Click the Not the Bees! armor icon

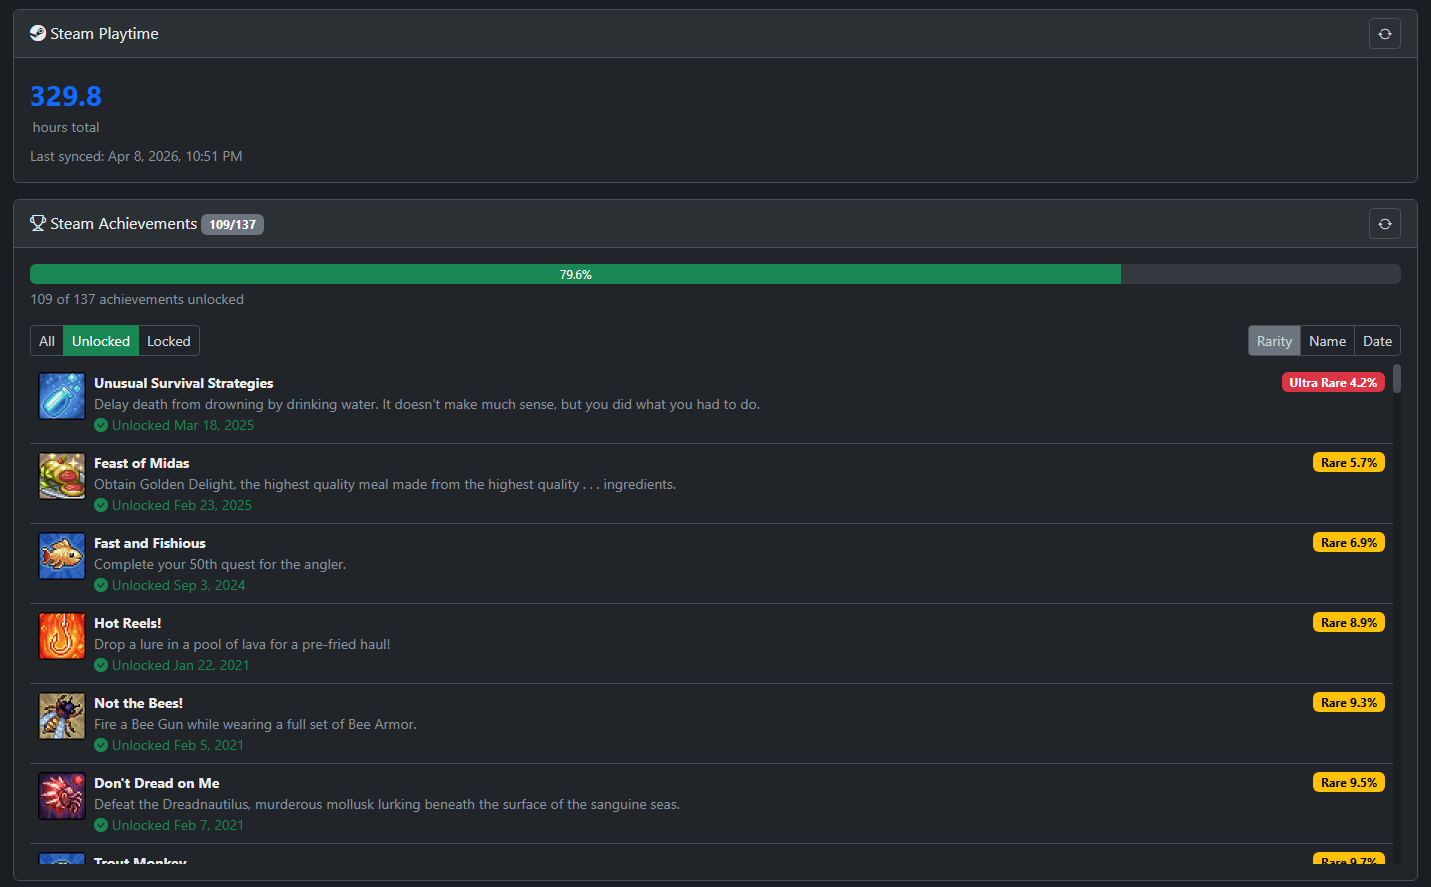click(x=61, y=716)
